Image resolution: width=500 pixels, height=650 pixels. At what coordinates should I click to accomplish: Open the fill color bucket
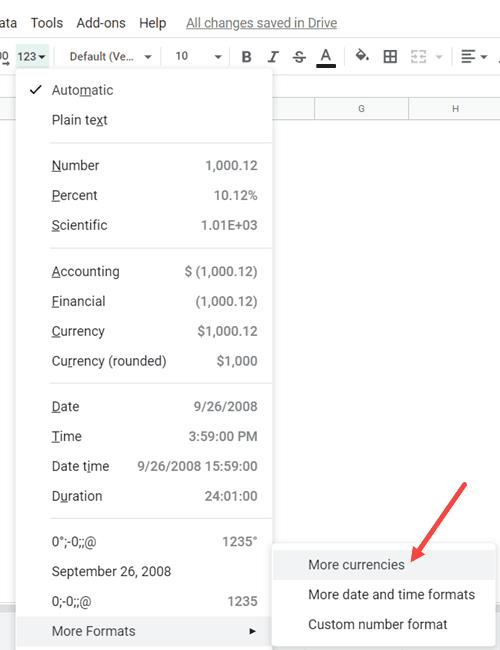[x=362, y=56]
